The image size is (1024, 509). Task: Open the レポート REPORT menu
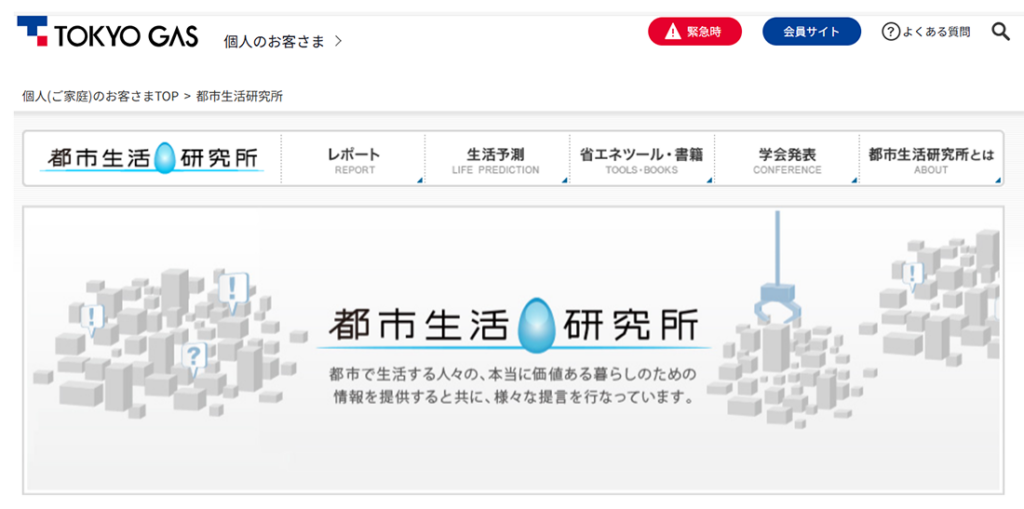coord(354,160)
